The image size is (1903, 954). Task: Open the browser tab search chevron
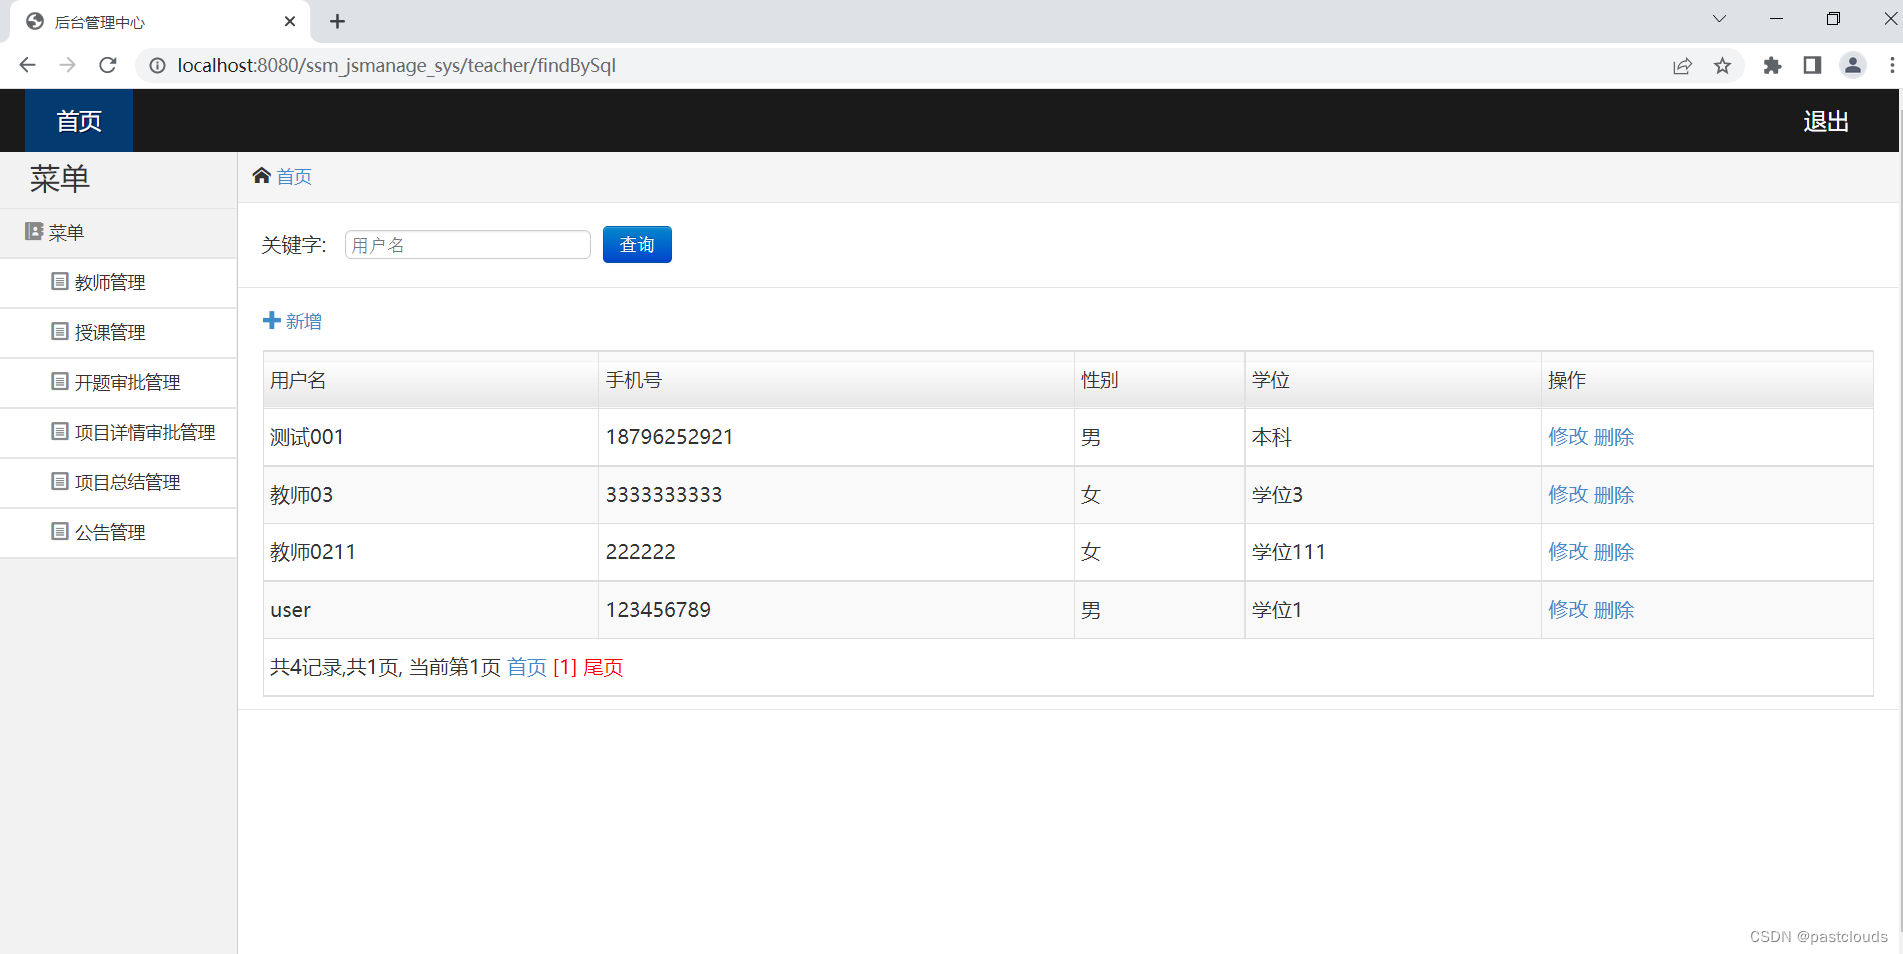(1719, 18)
